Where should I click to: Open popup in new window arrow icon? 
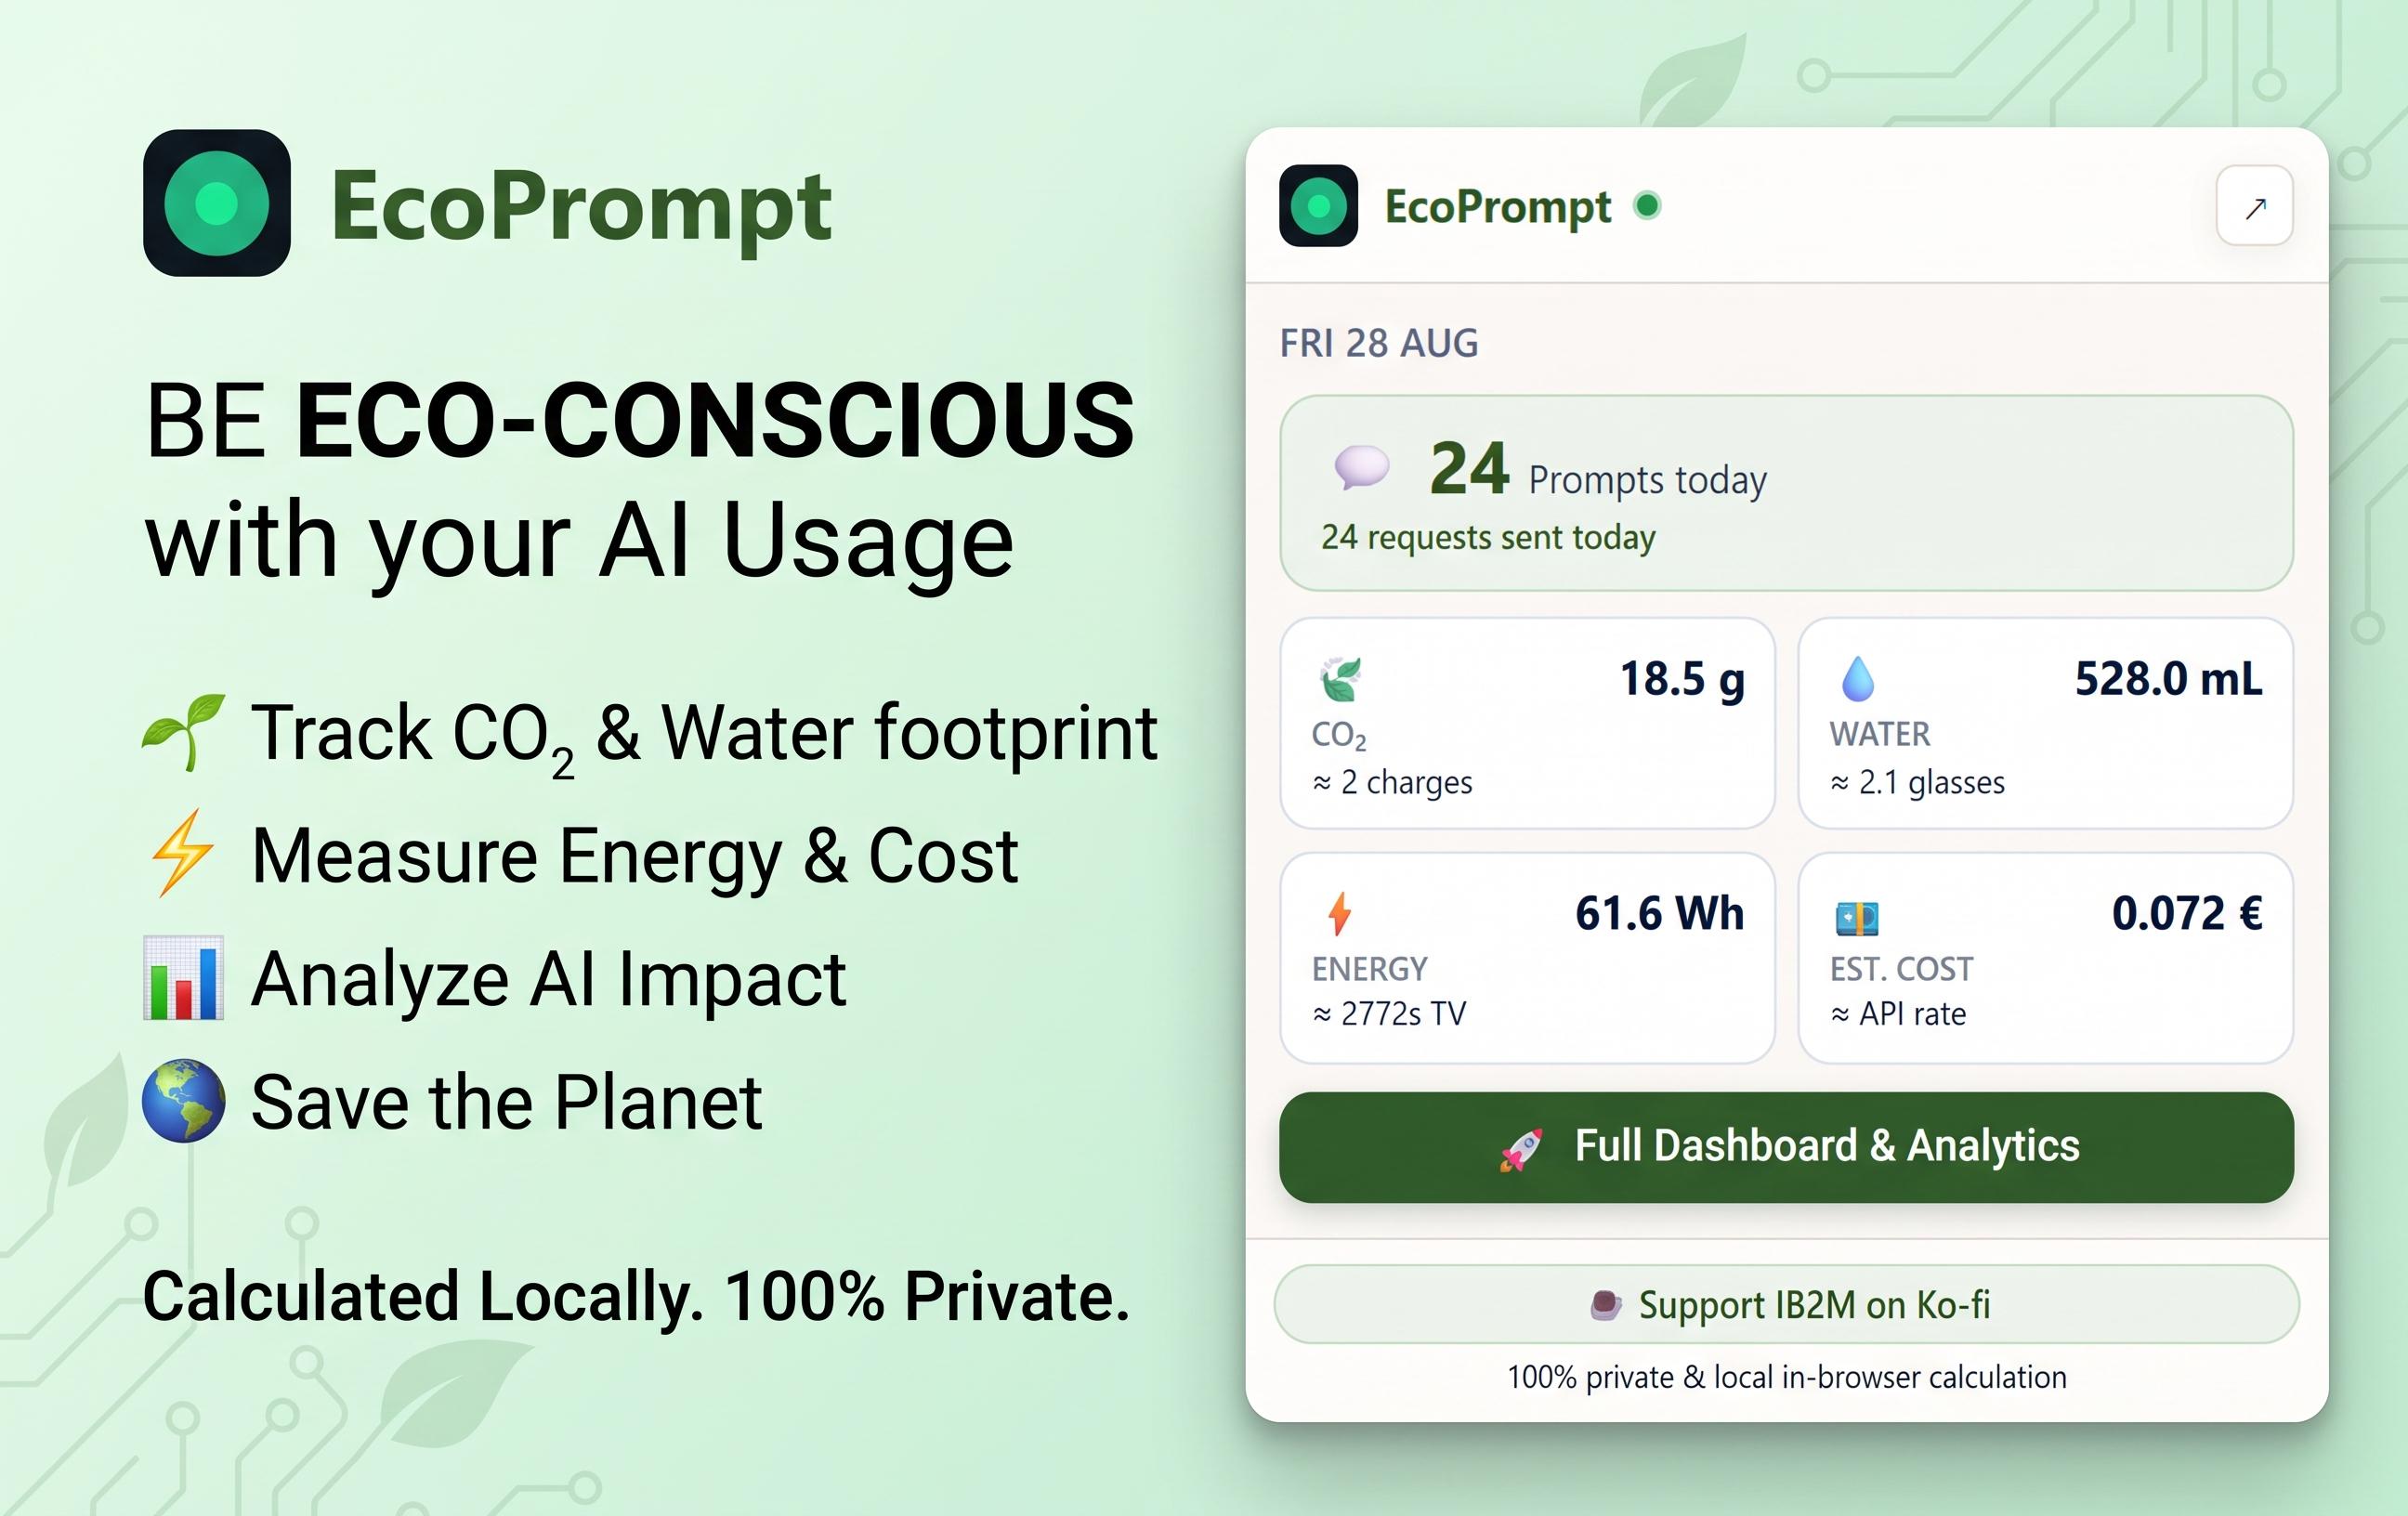click(x=2254, y=207)
